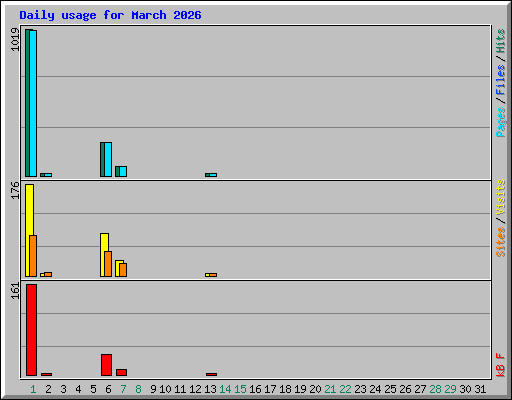Image resolution: width=512 pixels, height=400 pixels.
Task: Click day label 11 on the x-axis
Action: tap(180, 389)
